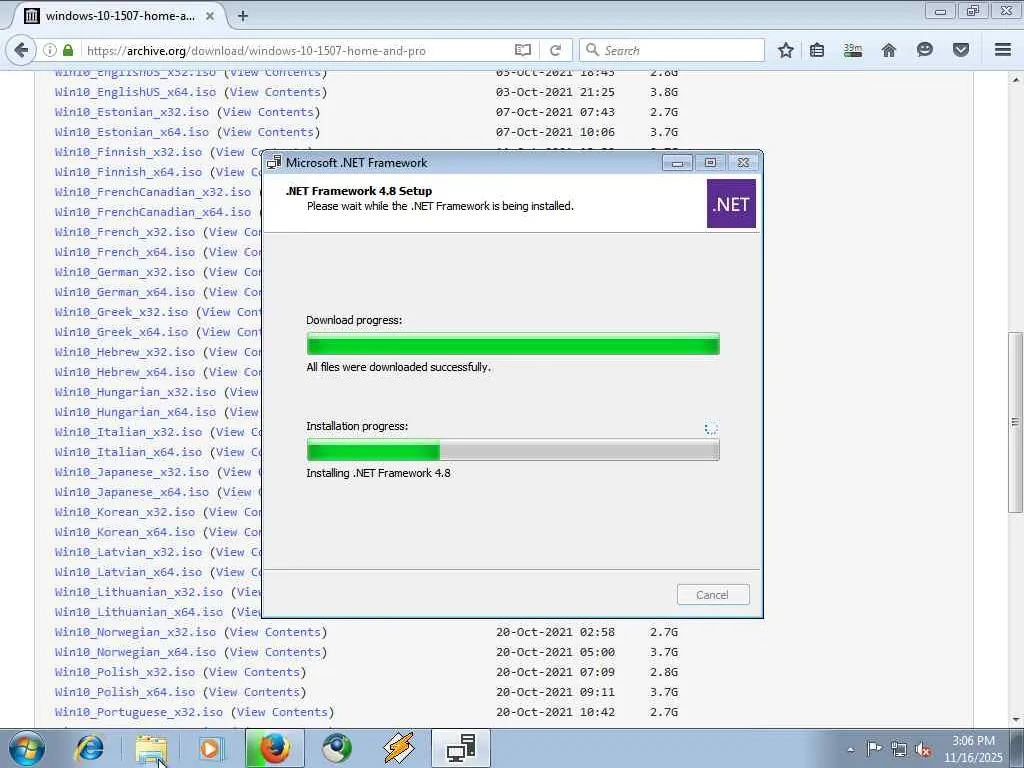Image resolution: width=1024 pixels, height=768 pixels.
Task: Toggle Reader View icon in address bar
Action: point(522,50)
